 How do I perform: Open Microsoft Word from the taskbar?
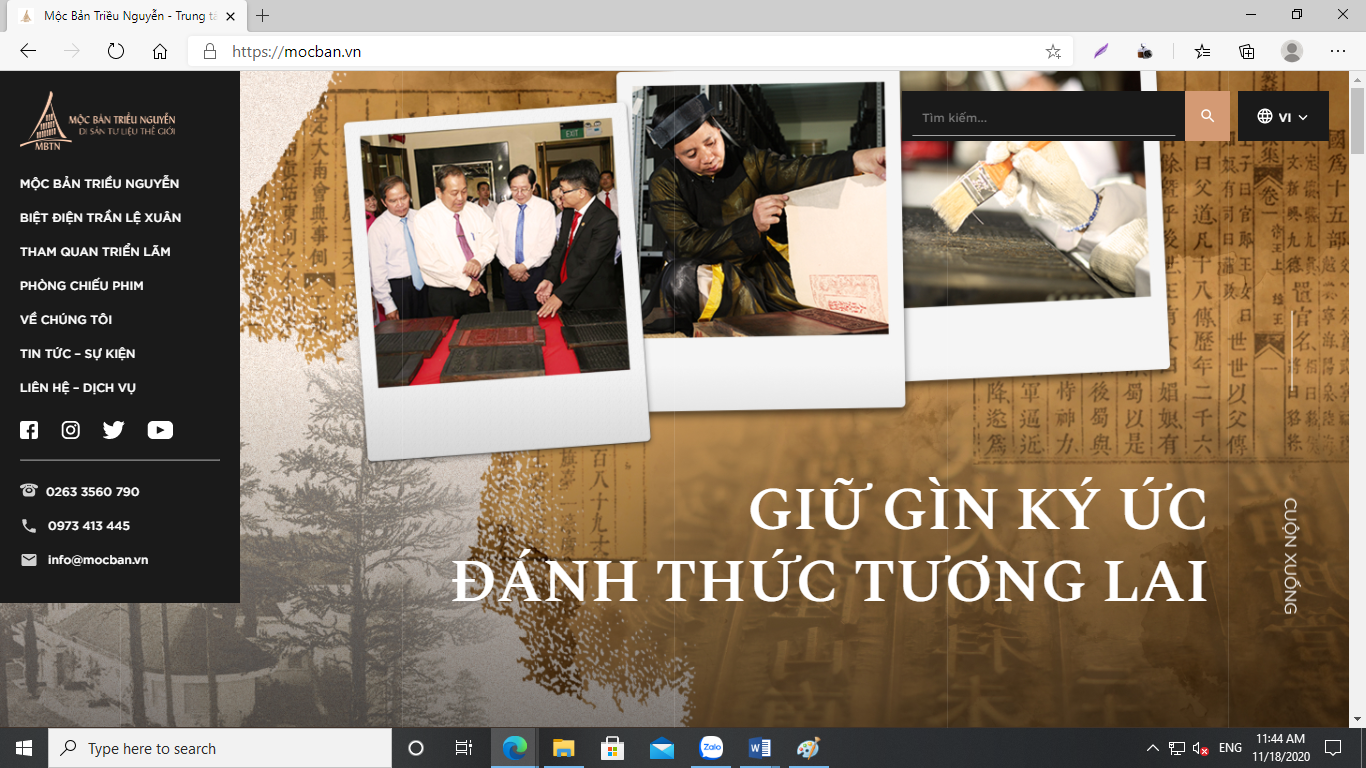click(x=759, y=748)
